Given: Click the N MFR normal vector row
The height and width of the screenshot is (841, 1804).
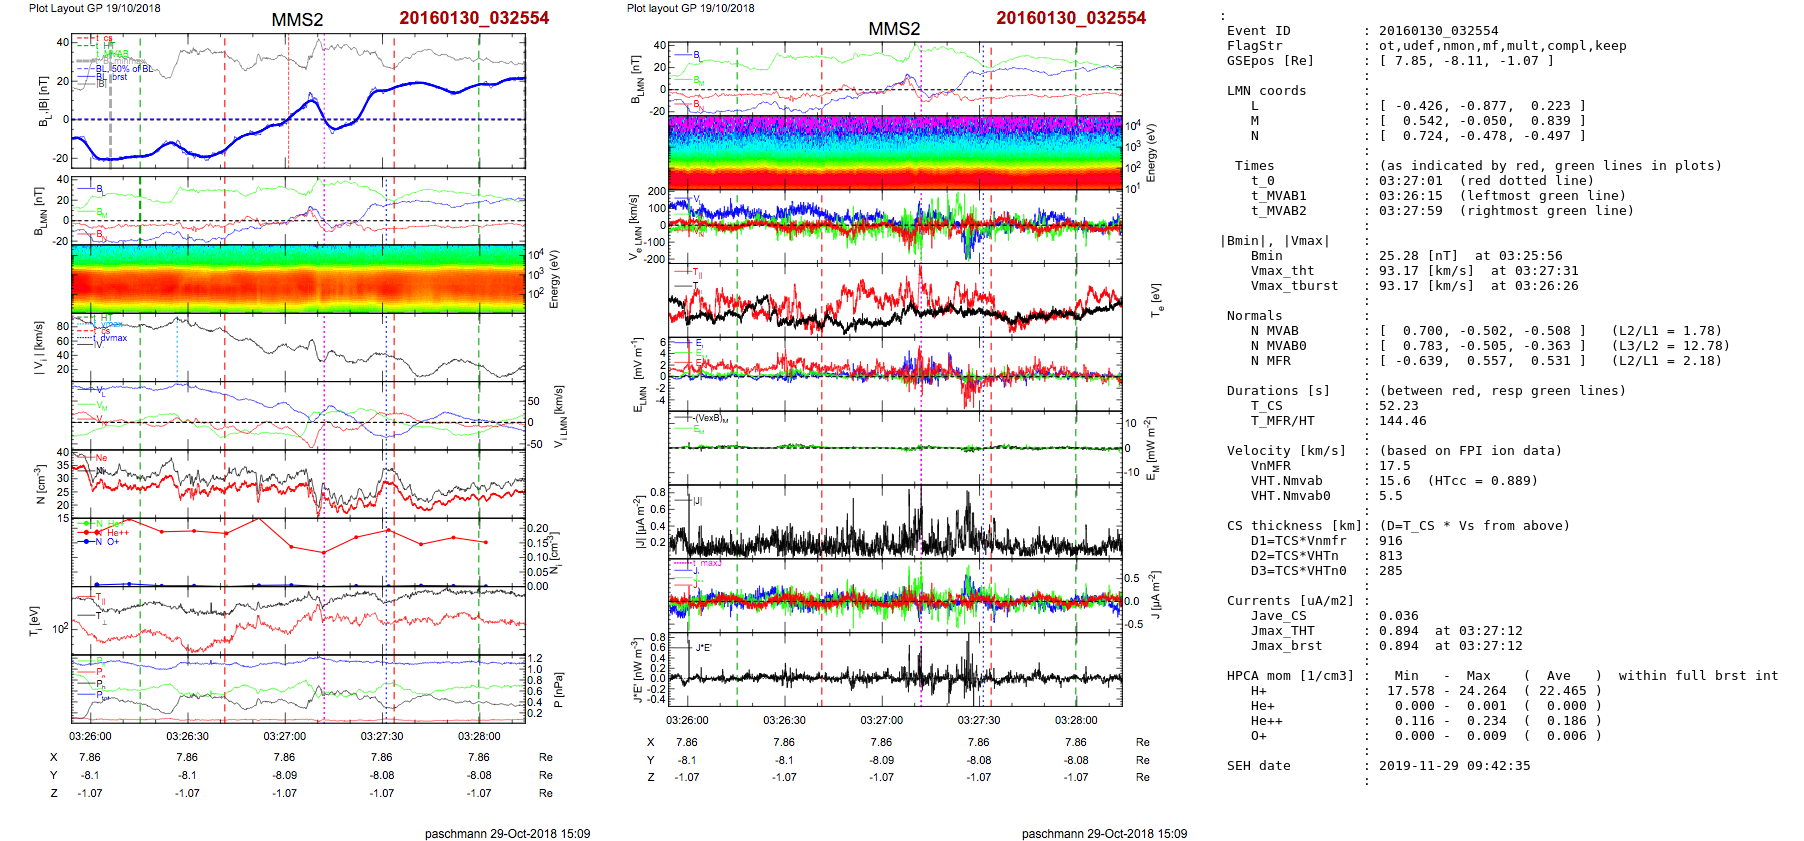Looking at the screenshot, I should [x=1482, y=361].
